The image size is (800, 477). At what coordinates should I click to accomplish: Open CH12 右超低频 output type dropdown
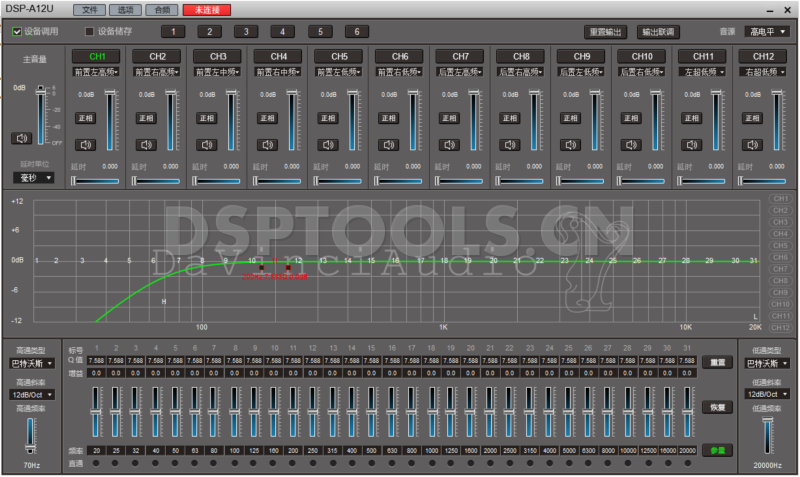(763, 72)
